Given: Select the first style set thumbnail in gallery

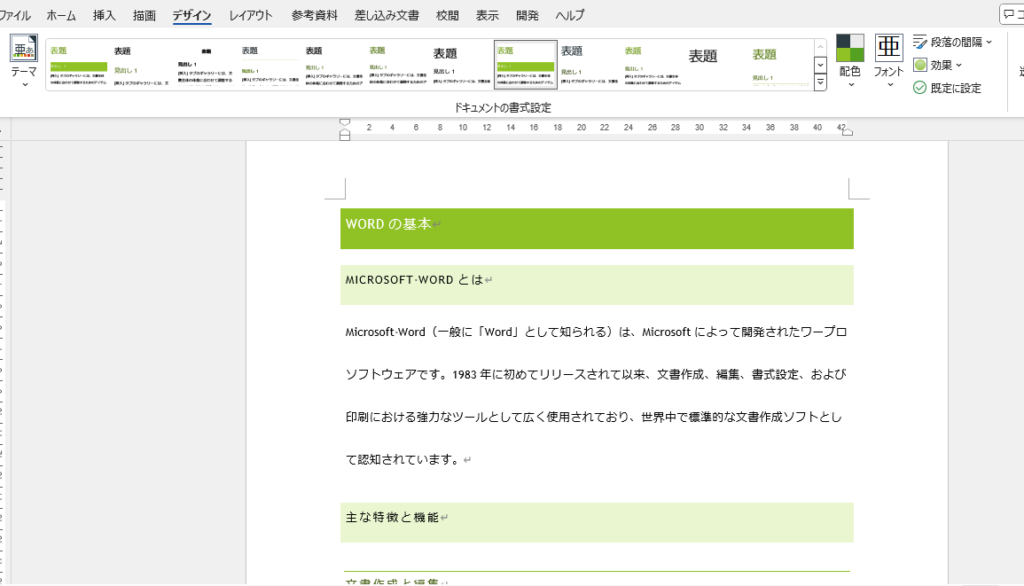Looking at the screenshot, I should click(78, 65).
